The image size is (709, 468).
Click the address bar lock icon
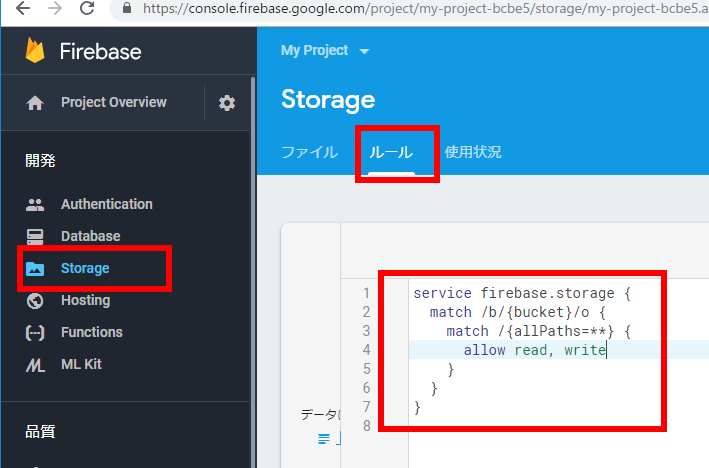tap(127, 8)
